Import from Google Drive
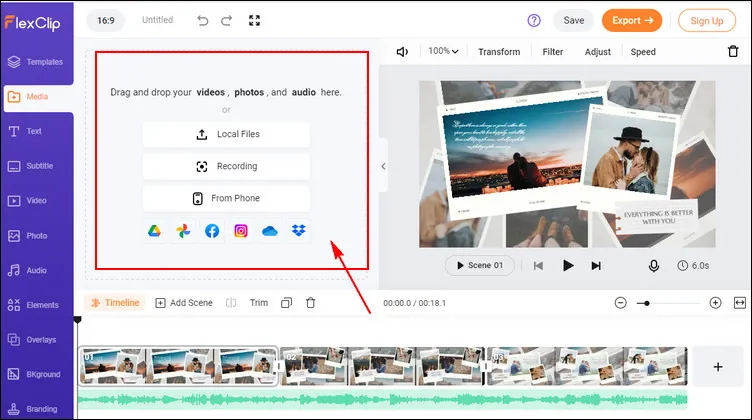Image resolution: width=752 pixels, height=420 pixels. click(154, 231)
